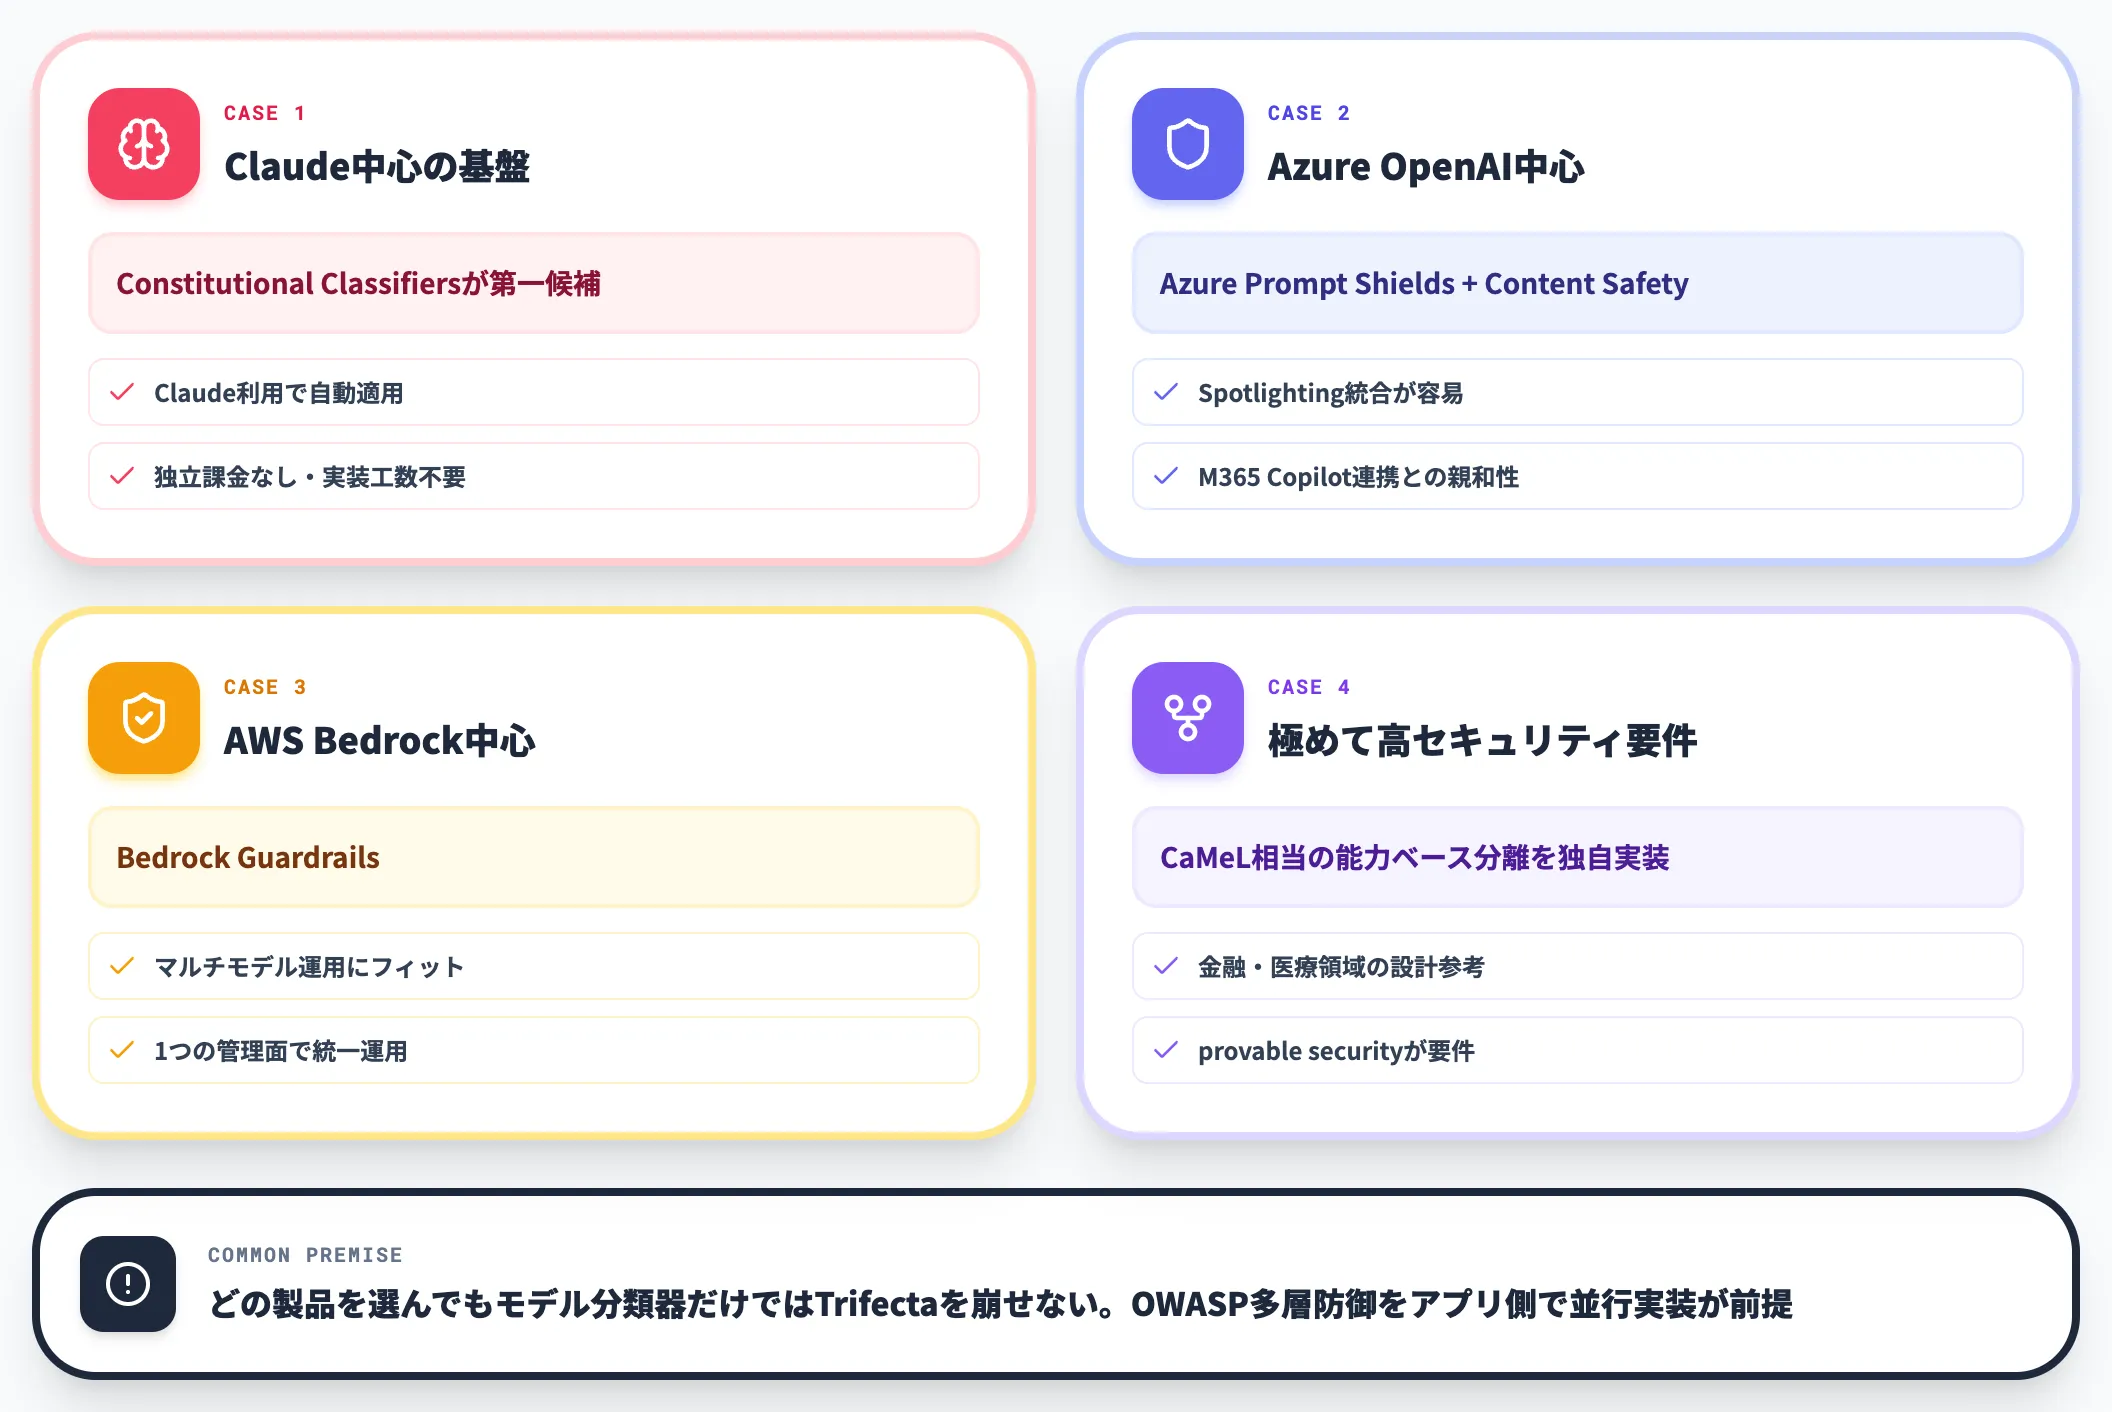Click checkmark beside 1つの管理面で統一運用
2112x1412 pixels.
122,1050
